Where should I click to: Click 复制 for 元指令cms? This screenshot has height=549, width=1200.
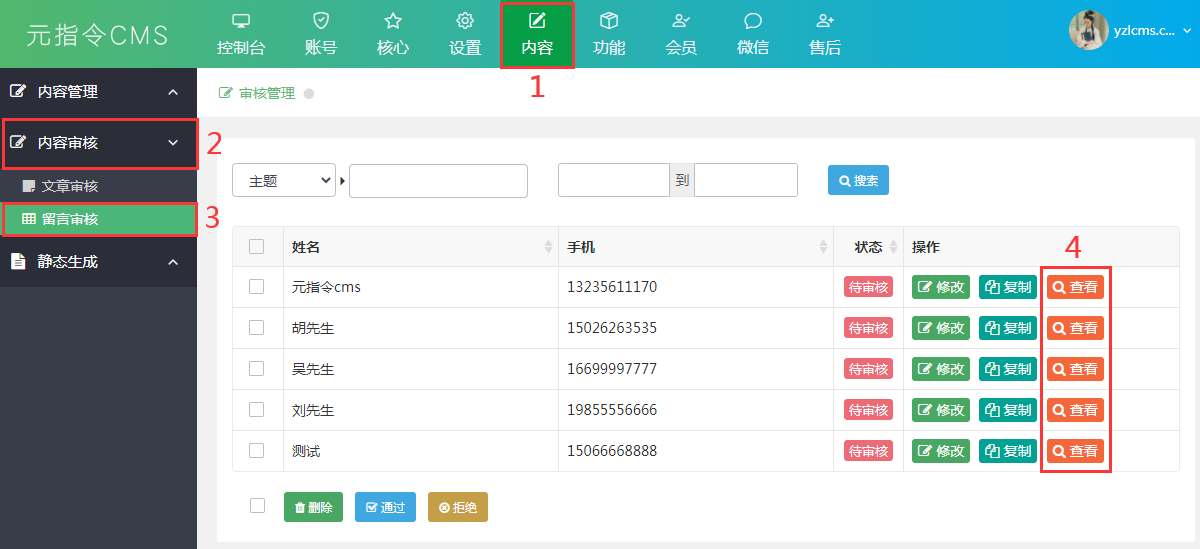[1008, 287]
